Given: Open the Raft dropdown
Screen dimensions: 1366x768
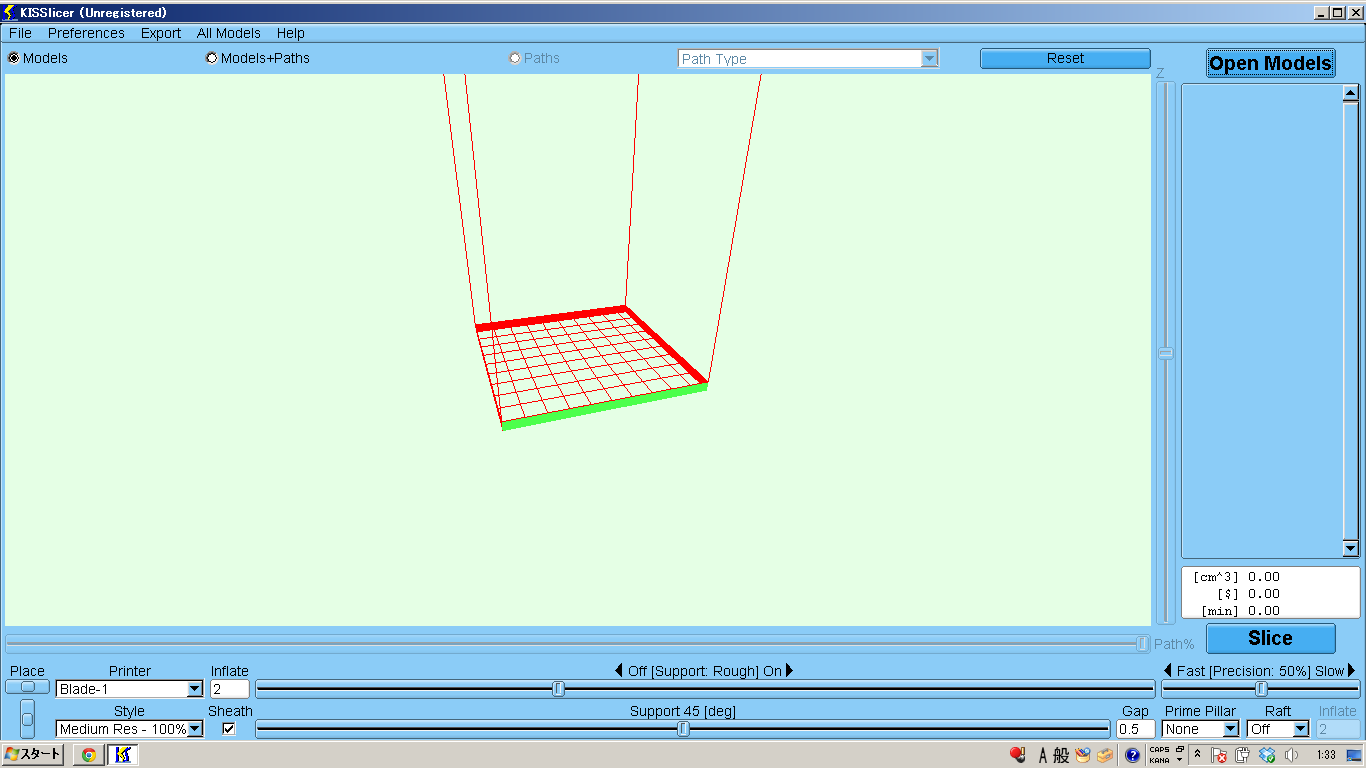Looking at the screenshot, I should [1300, 729].
